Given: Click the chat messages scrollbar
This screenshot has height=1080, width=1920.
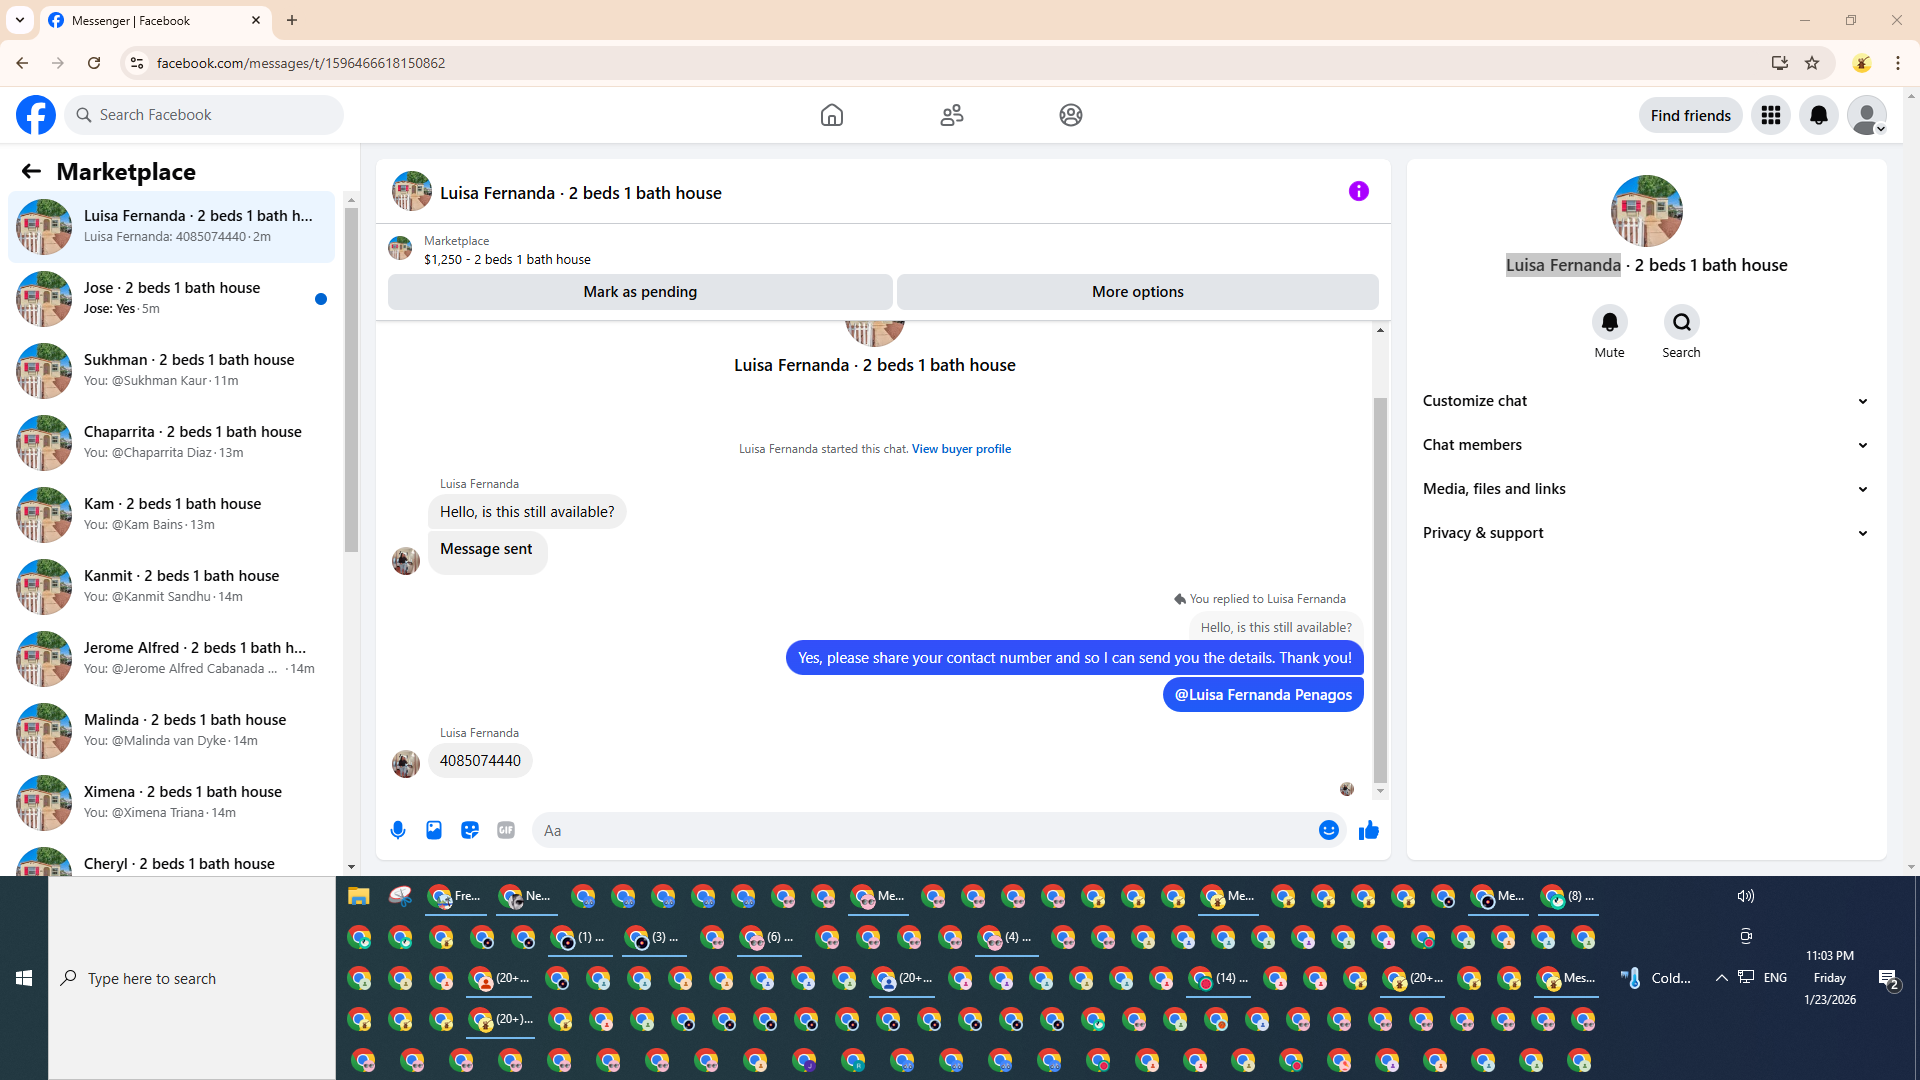Looking at the screenshot, I should [1380, 590].
